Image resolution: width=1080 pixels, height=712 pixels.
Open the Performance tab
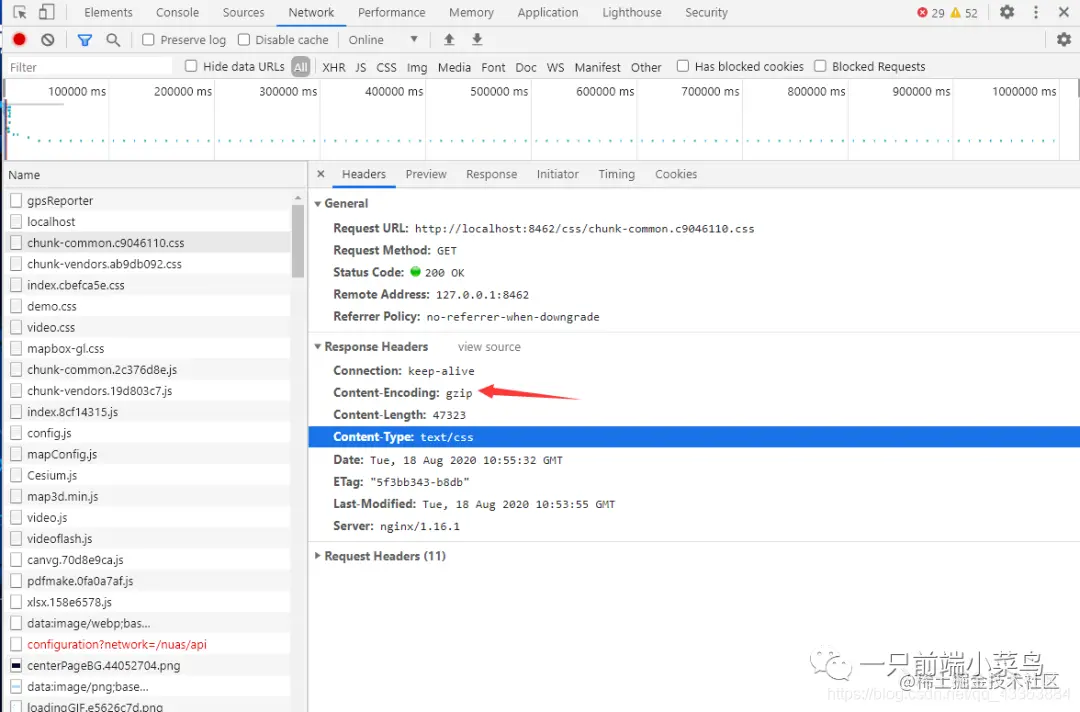pos(391,12)
